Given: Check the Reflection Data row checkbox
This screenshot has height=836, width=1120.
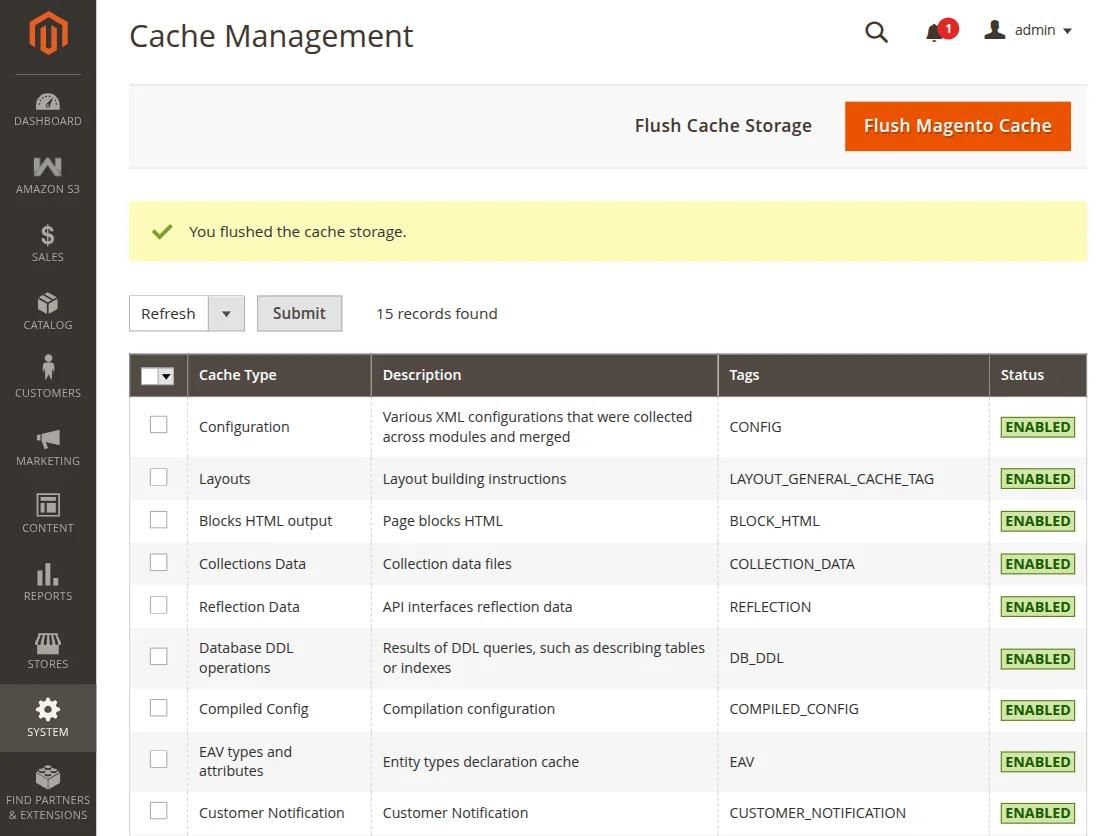Looking at the screenshot, I should [158, 605].
